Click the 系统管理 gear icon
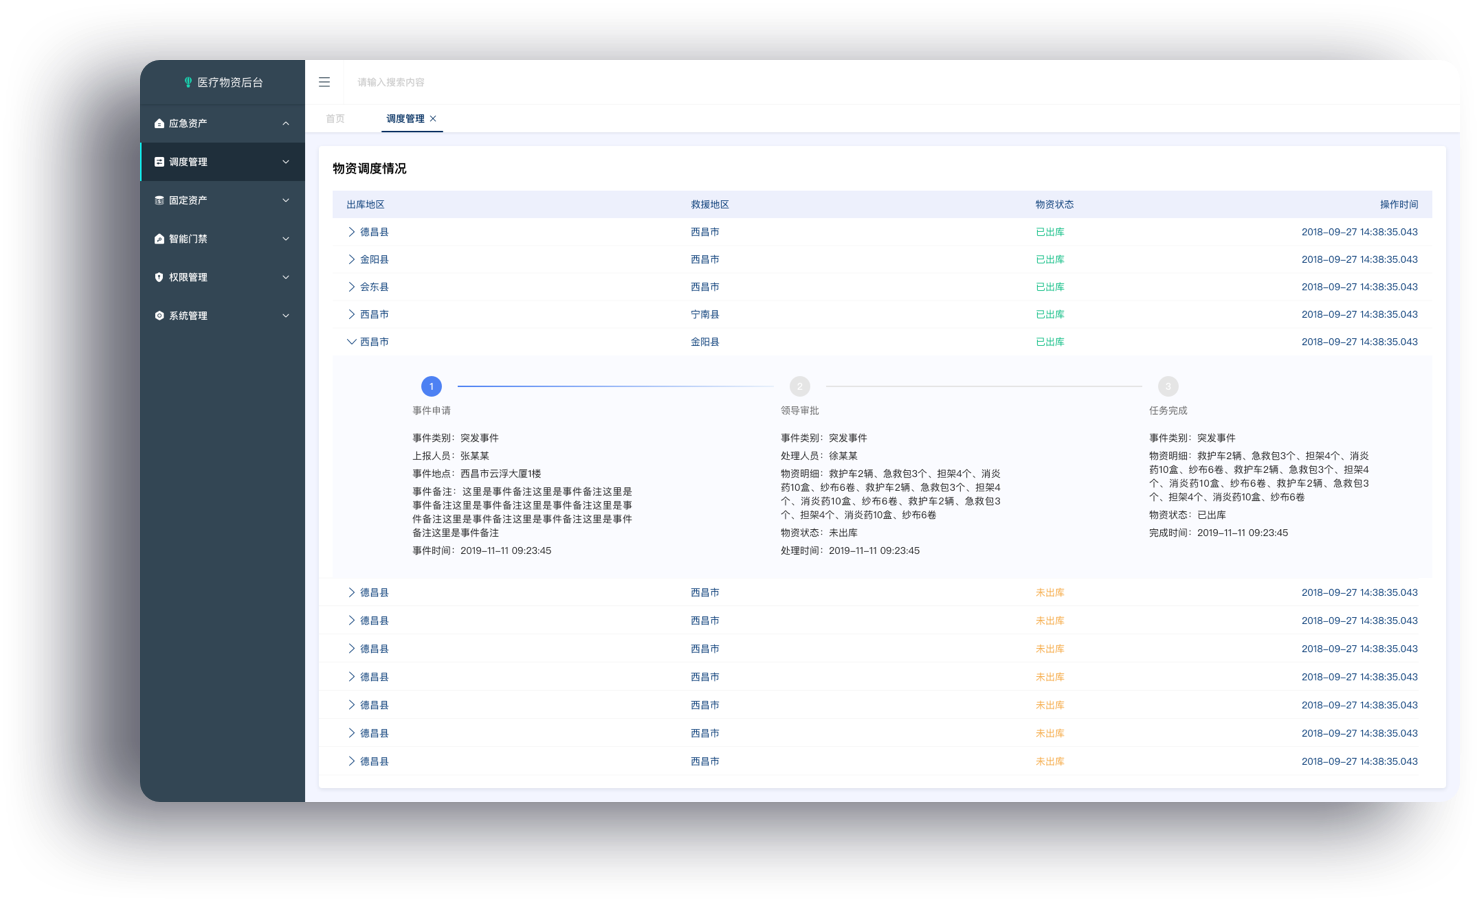 tap(159, 316)
